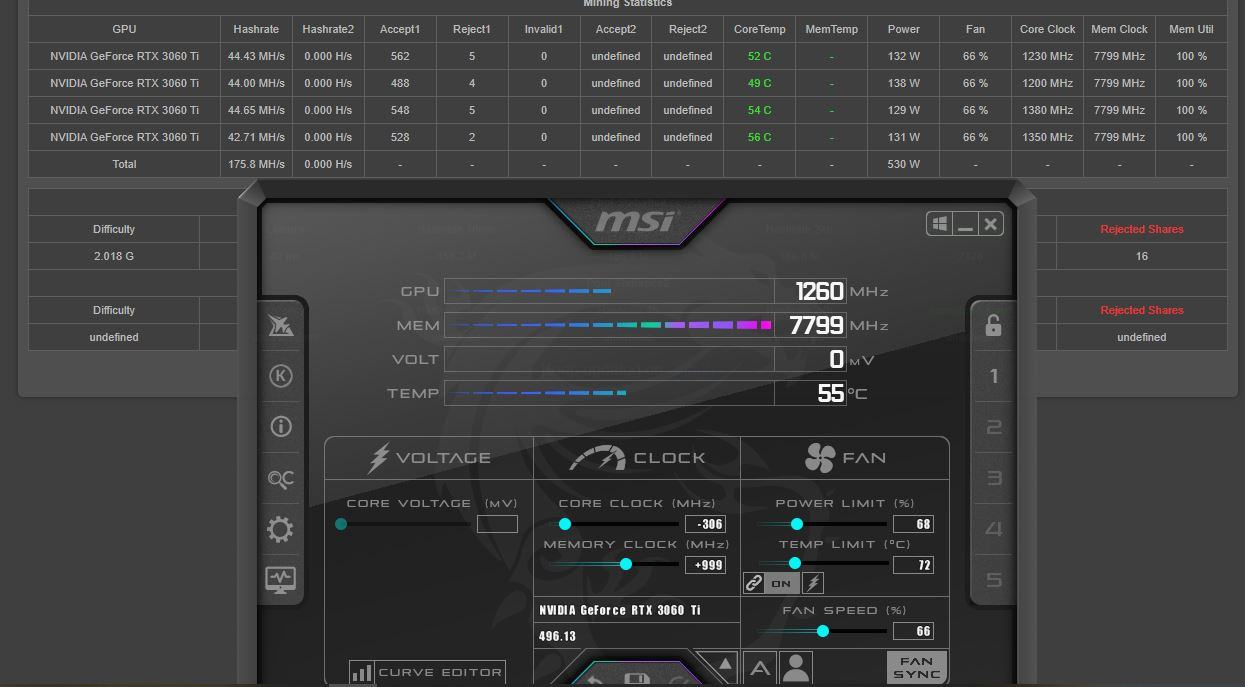Click the MSI dragon logo sidebar icon
The width and height of the screenshot is (1245, 687).
[x=281, y=325]
